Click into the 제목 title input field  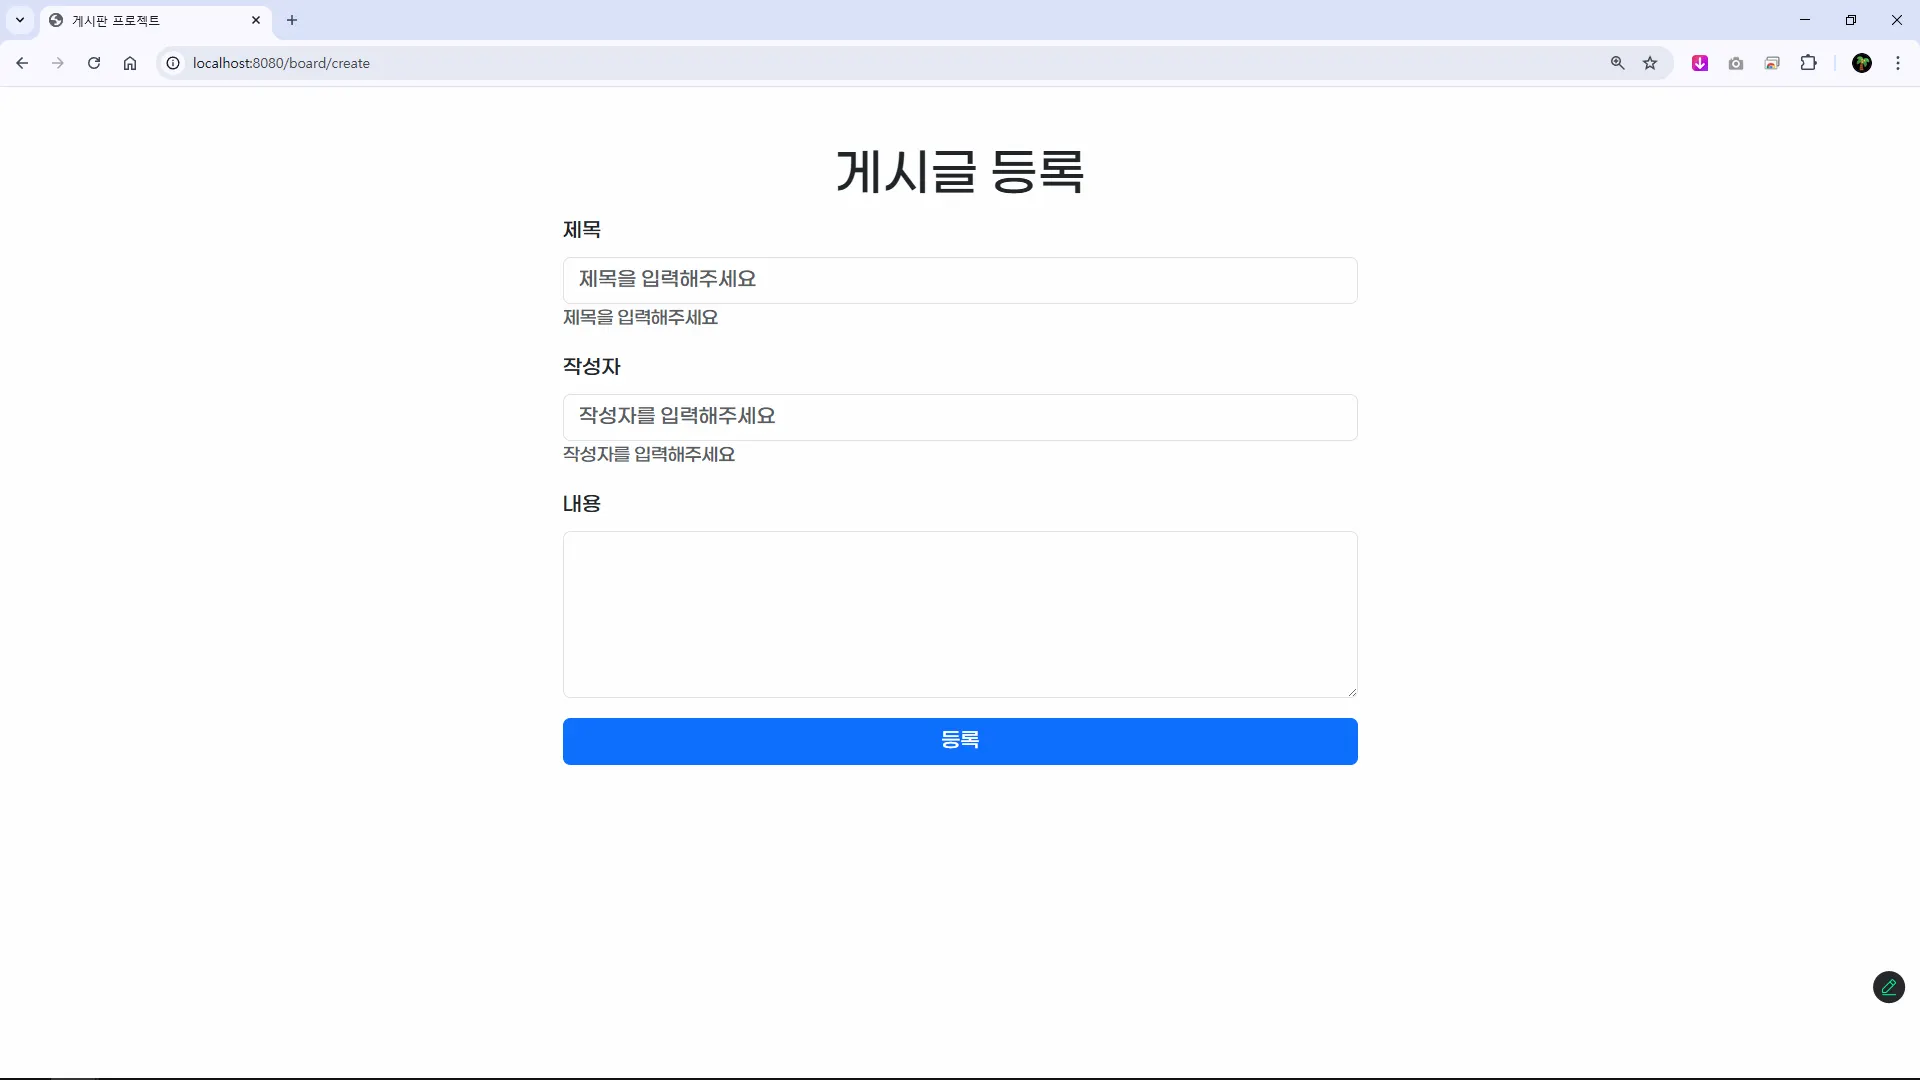(x=960, y=280)
